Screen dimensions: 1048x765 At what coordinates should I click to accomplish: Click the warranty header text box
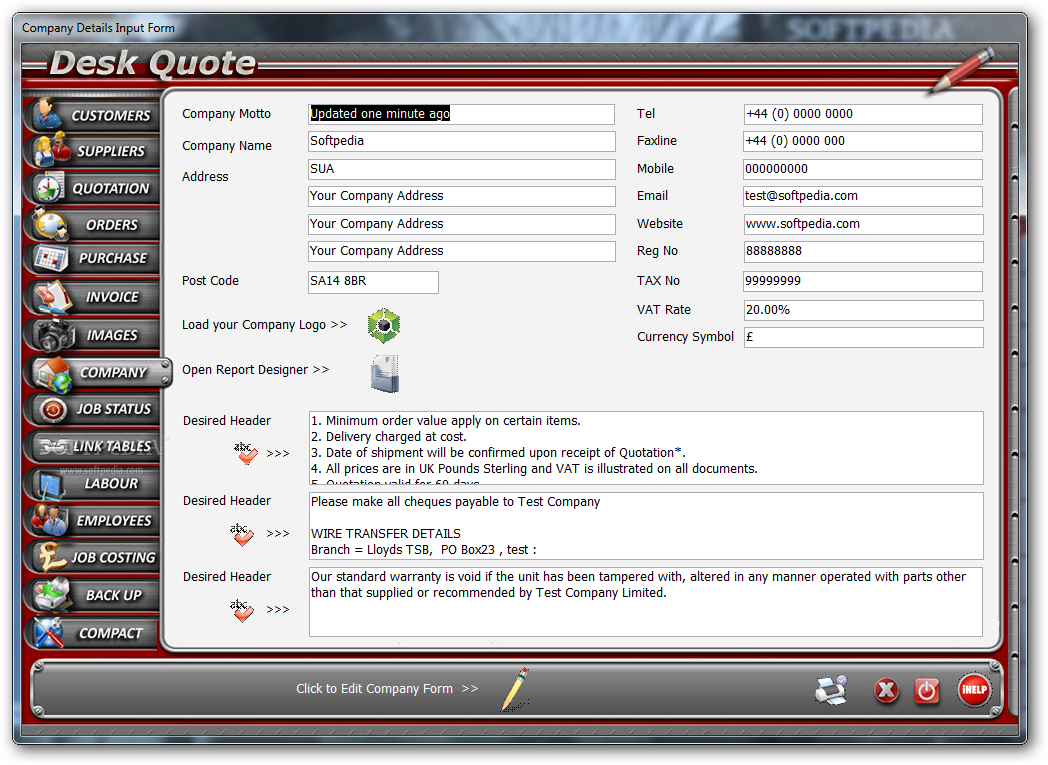click(x=646, y=602)
